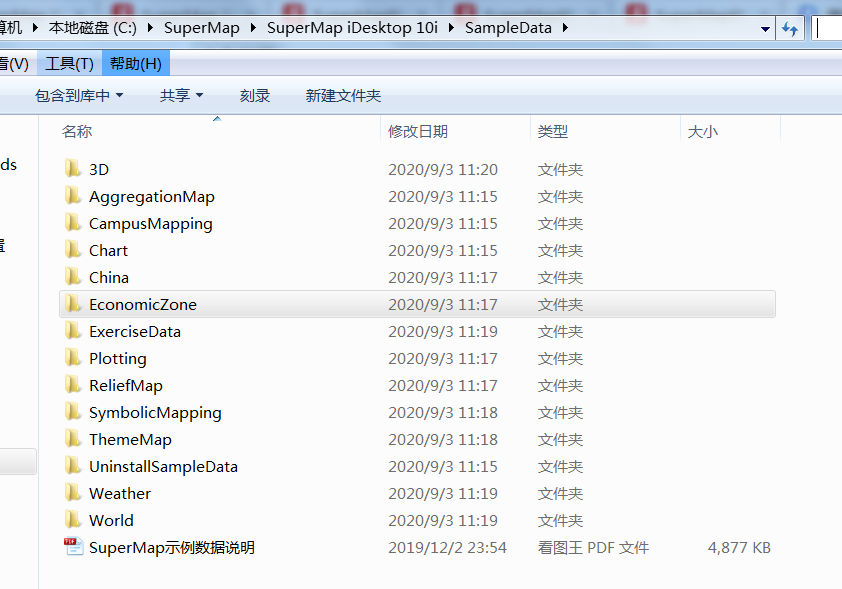The height and width of the screenshot is (589, 842).
Task: Select the CampusMapping folder icon
Action: [x=72, y=222]
